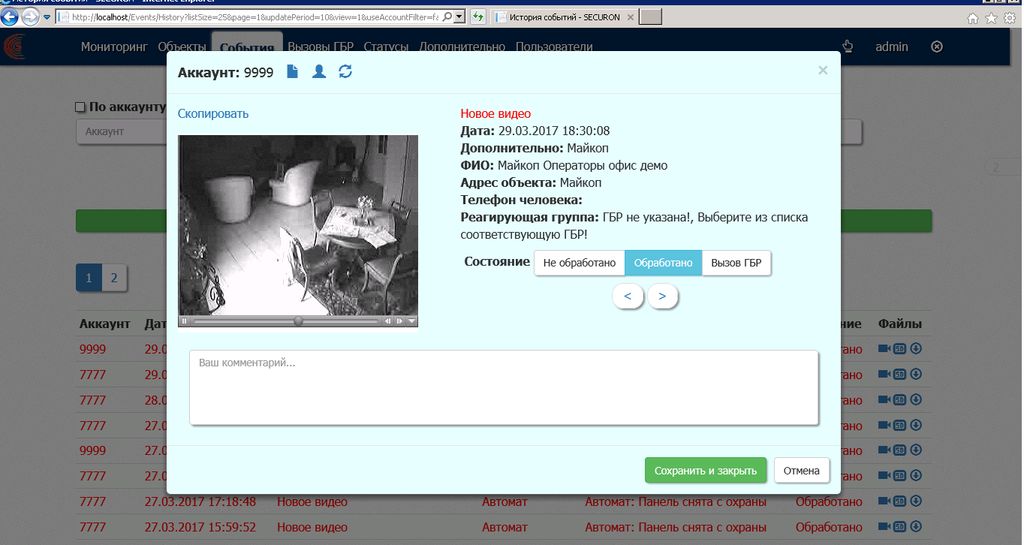Click the video seek slider handle
This screenshot has height=545, width=1024.
[x=298, y=321]
